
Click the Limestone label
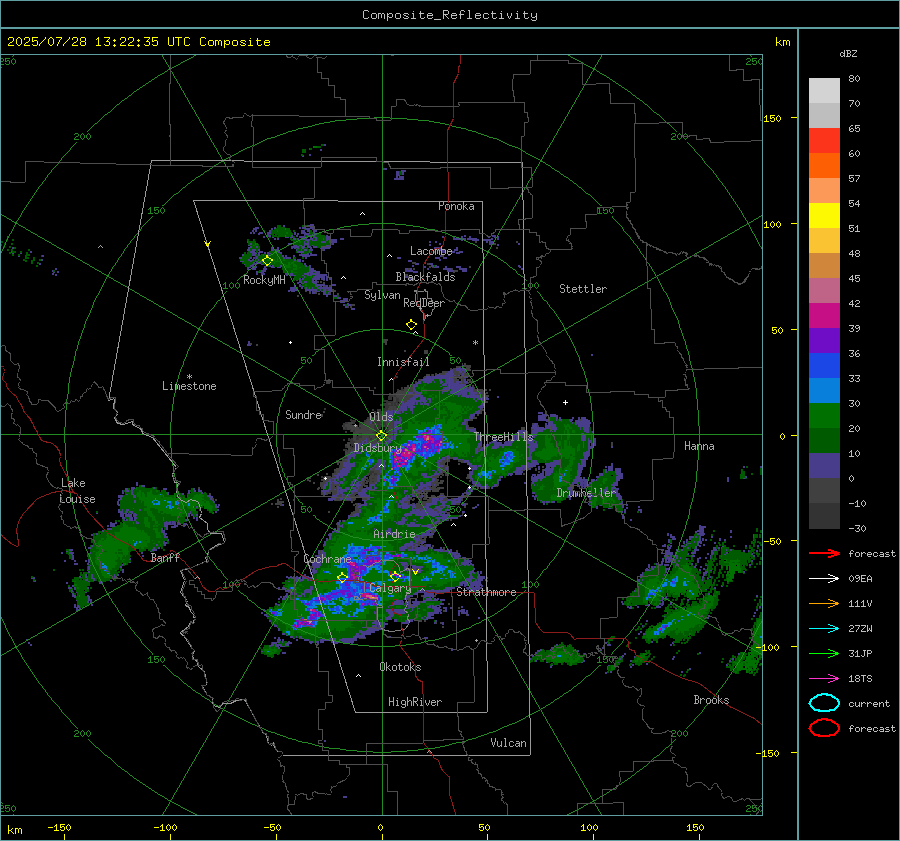(189, 386)
